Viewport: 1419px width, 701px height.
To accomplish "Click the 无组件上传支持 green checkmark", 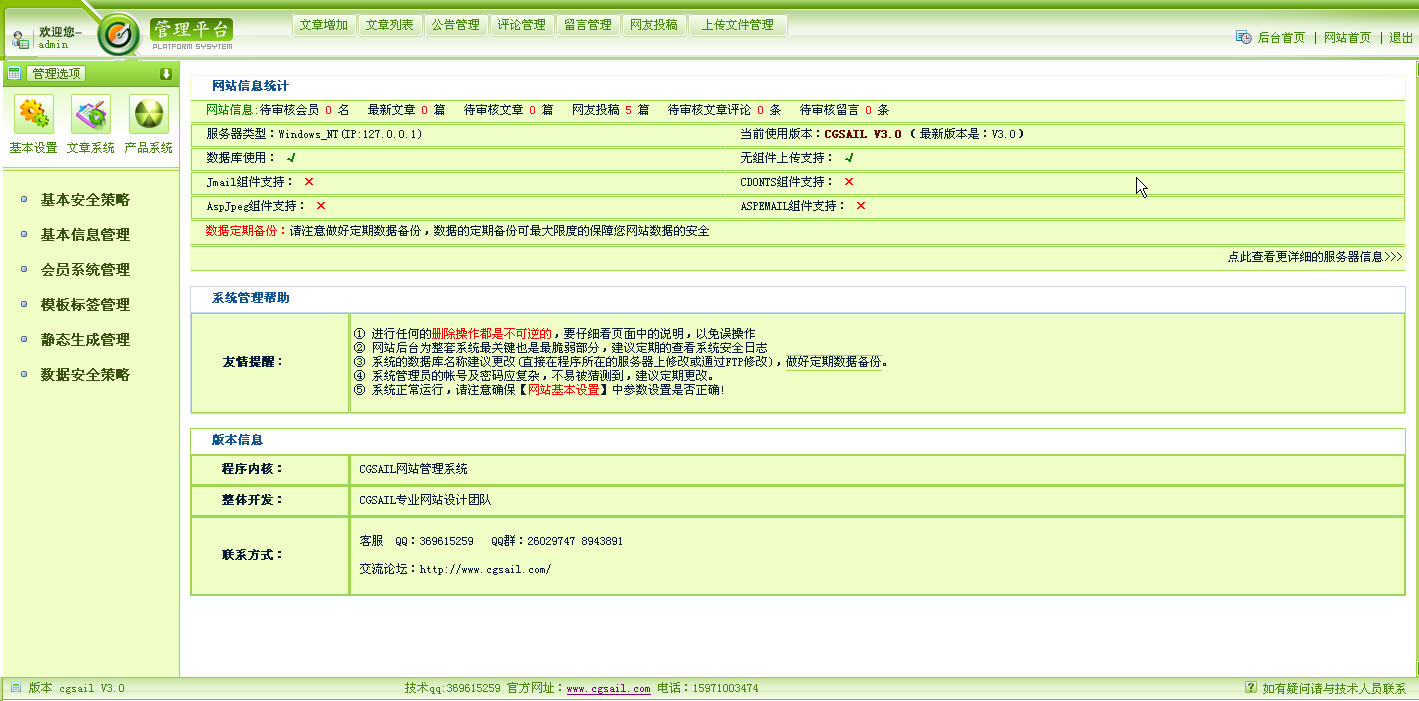I will pyautogui.click(x=849, y=158).
